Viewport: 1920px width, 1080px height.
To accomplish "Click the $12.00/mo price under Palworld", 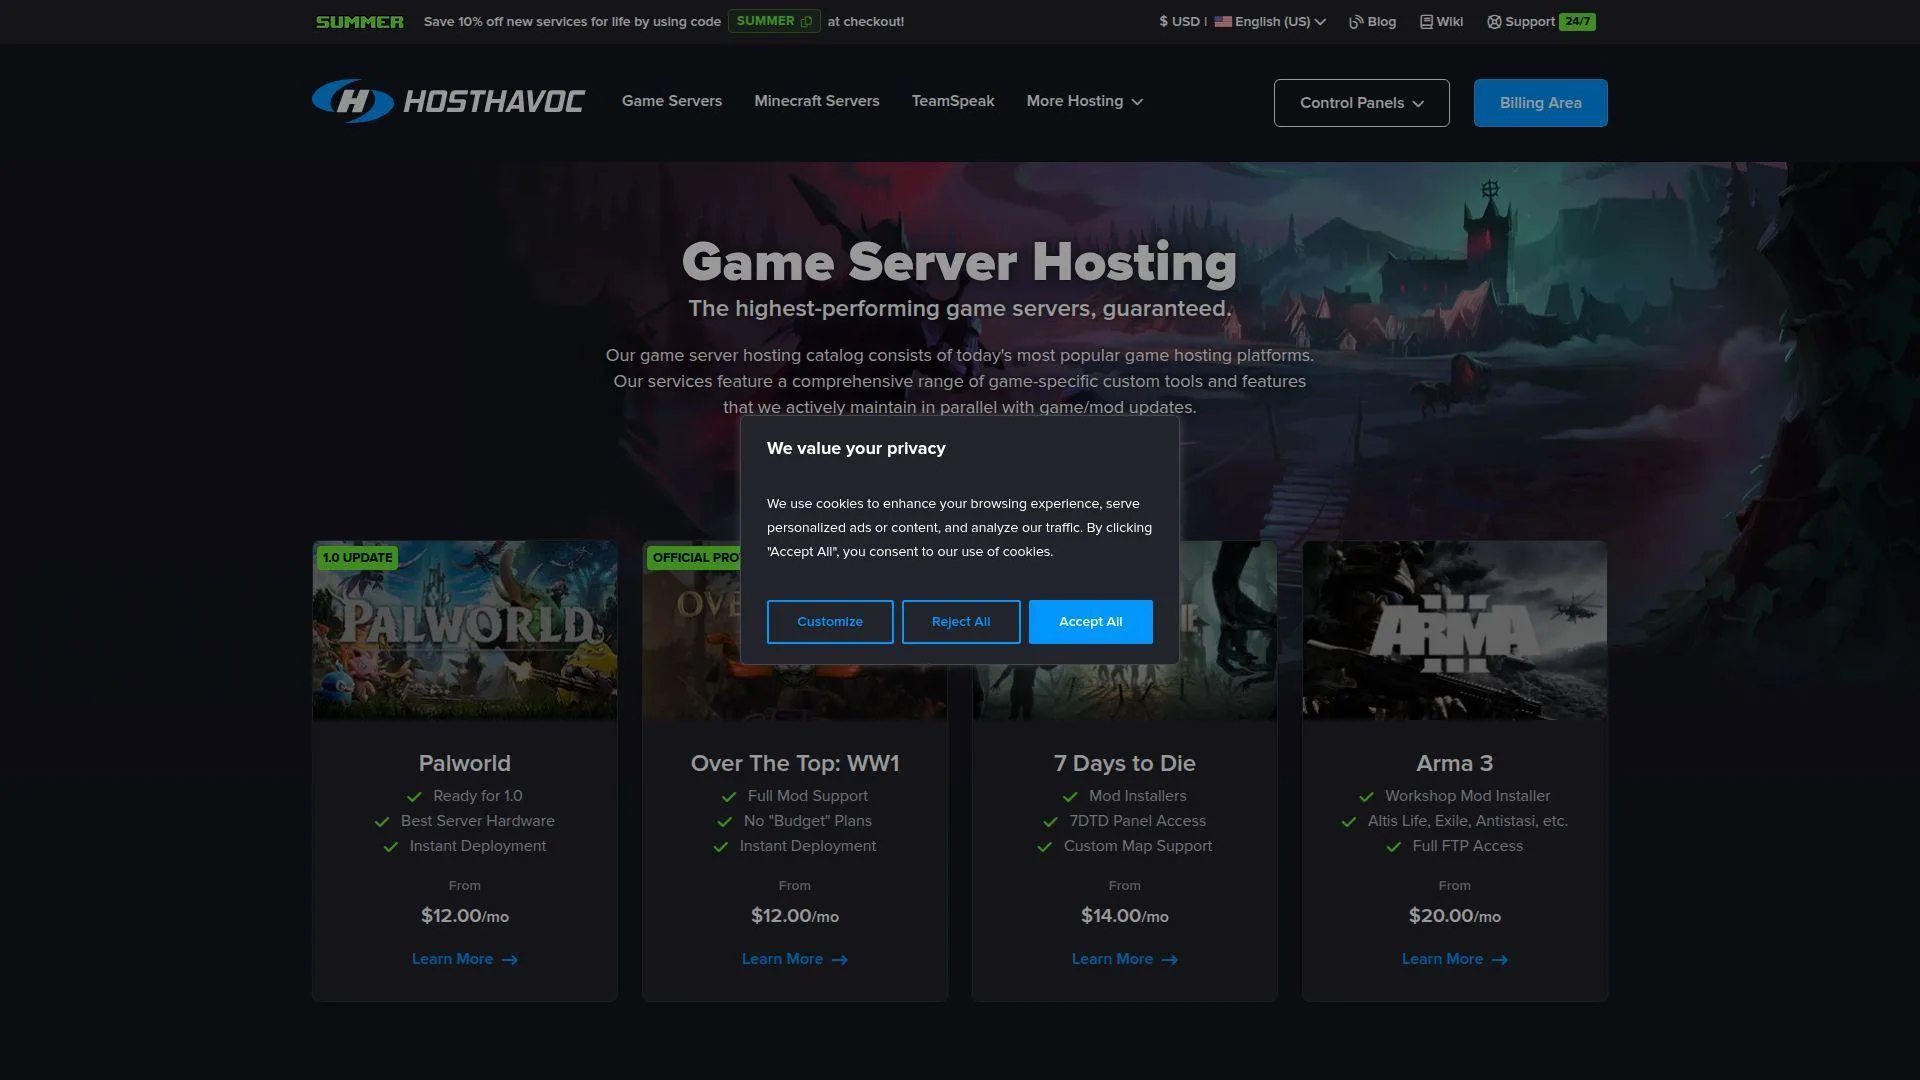I will coord(465,916).
